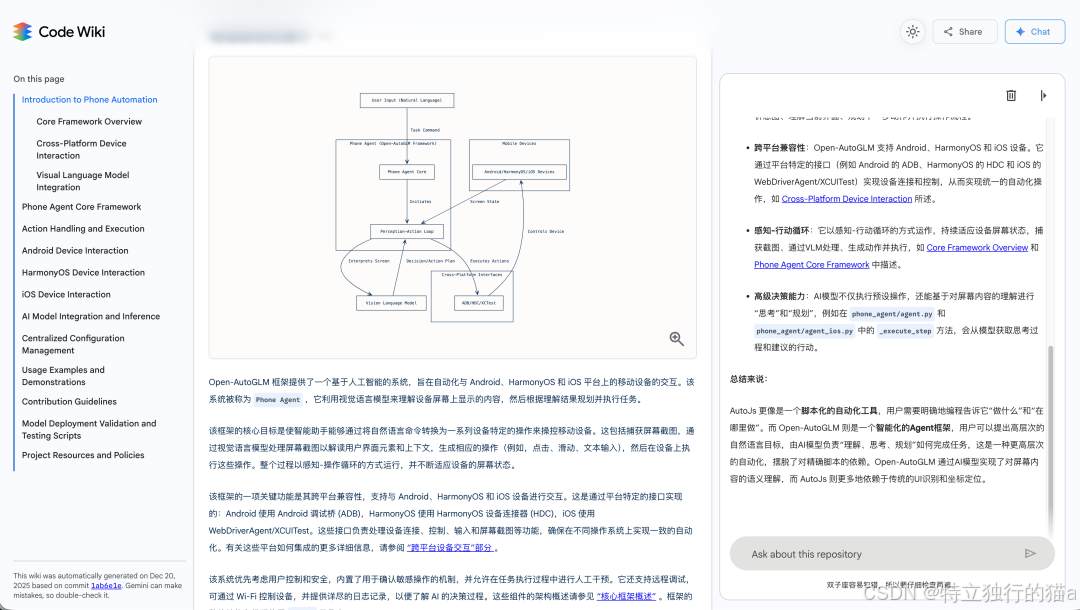Screen dimensions: 1080x610
Task: Click the 核心框架概述 article link
Action: [626, 596]
